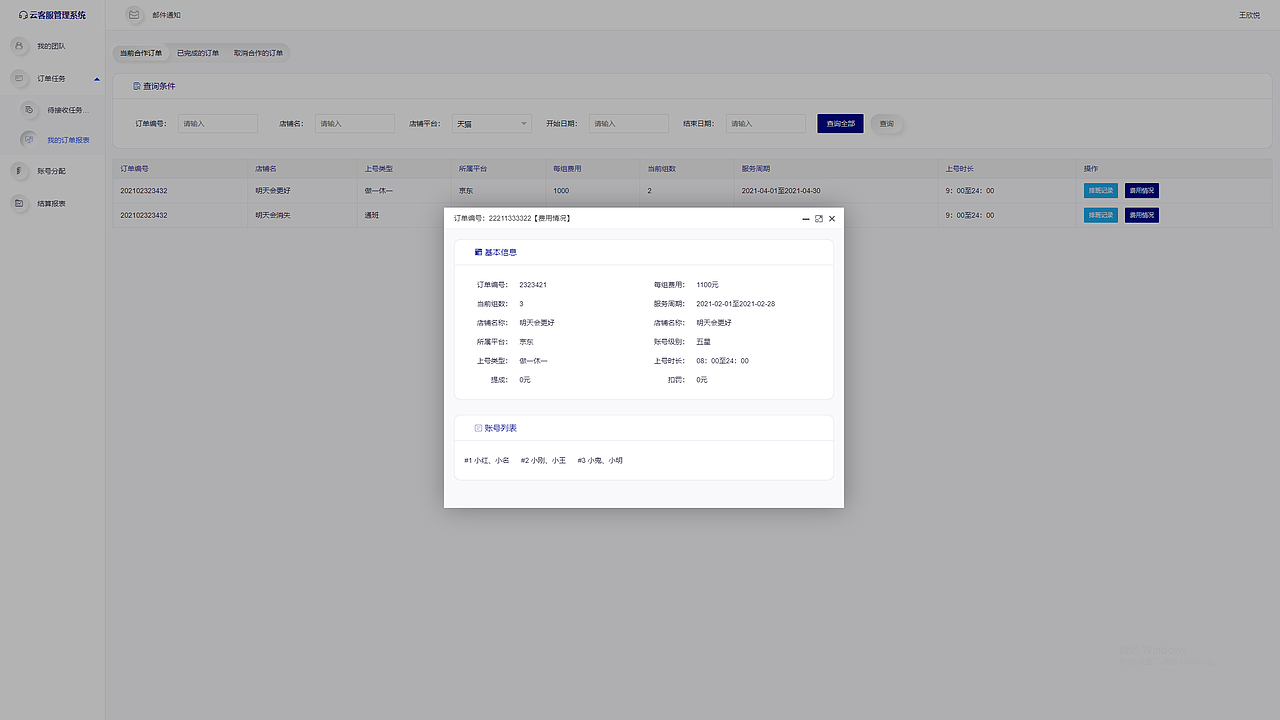Click the 待接收任务 submenu icon
The image size is (1280, 720).
pos(29,109)
